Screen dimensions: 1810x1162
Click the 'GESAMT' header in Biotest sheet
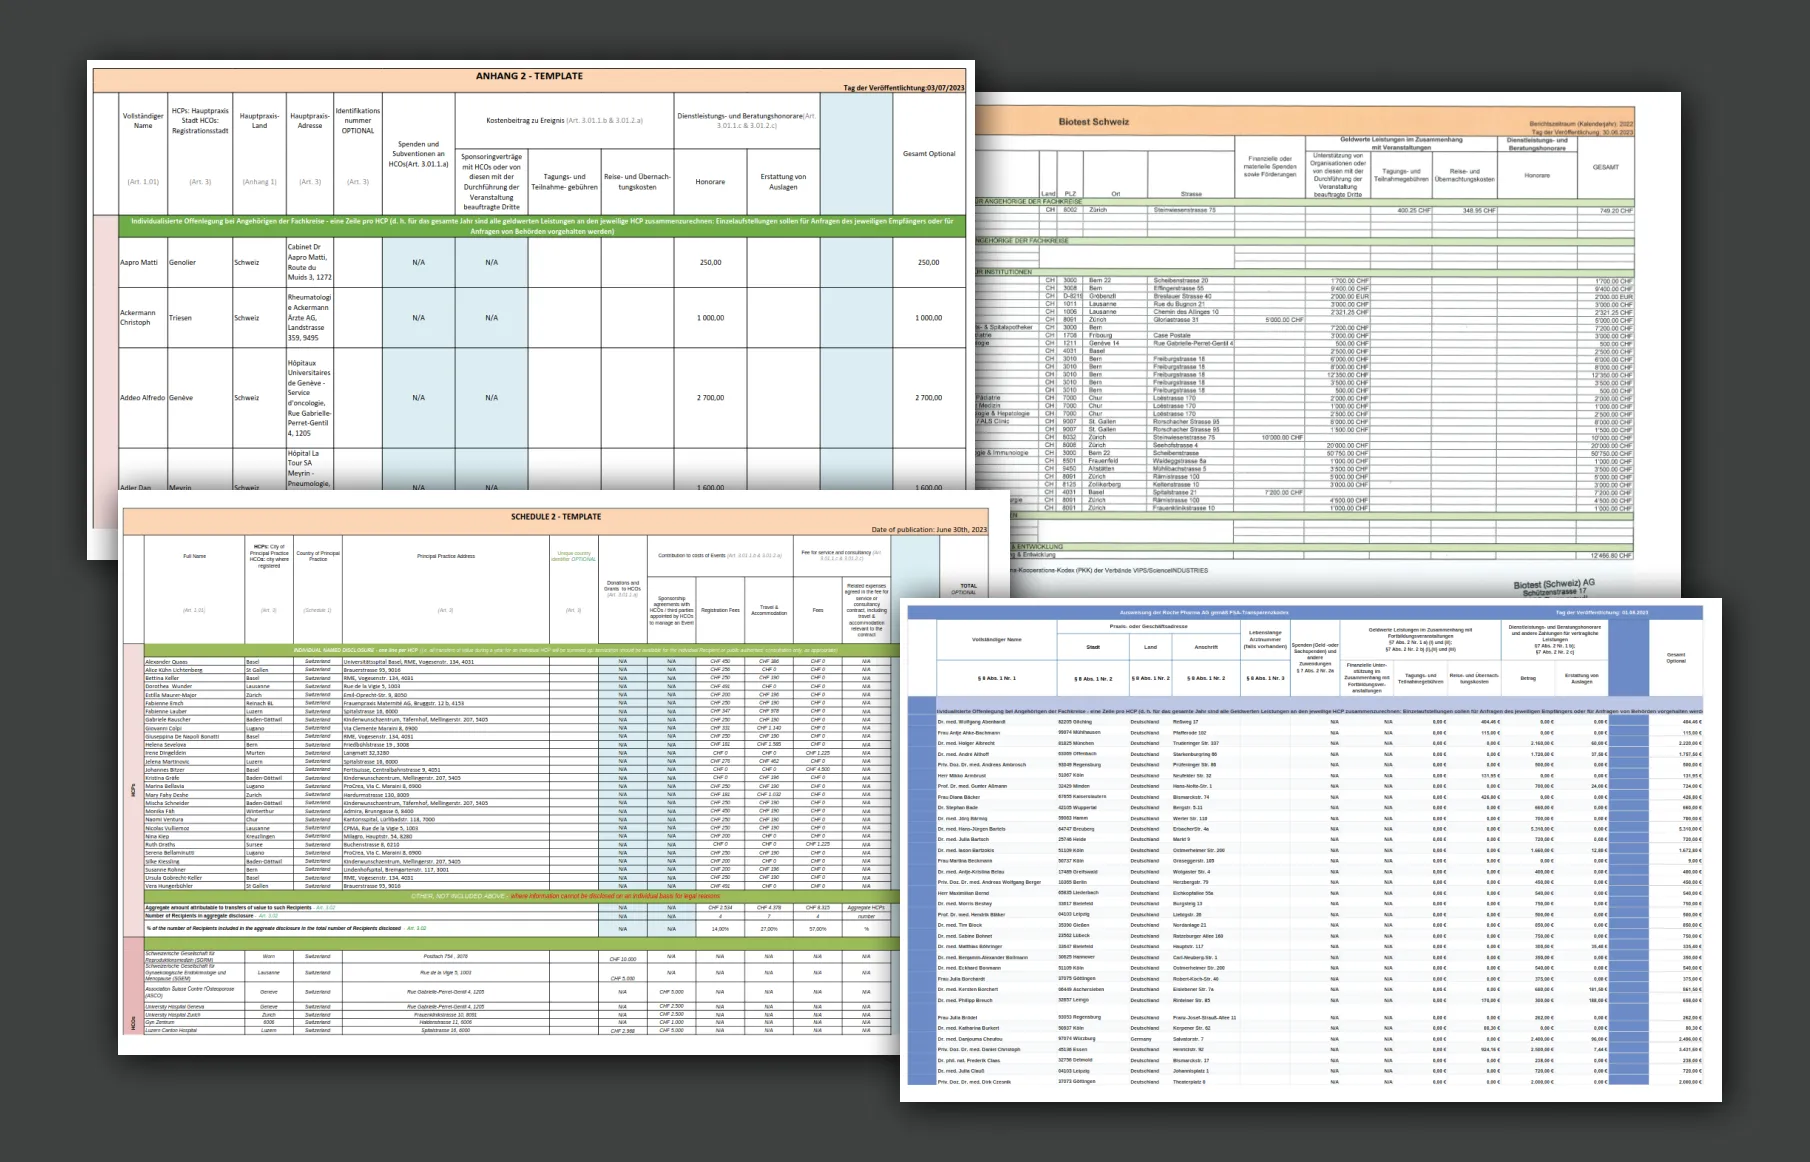[x=1605, y=167]
